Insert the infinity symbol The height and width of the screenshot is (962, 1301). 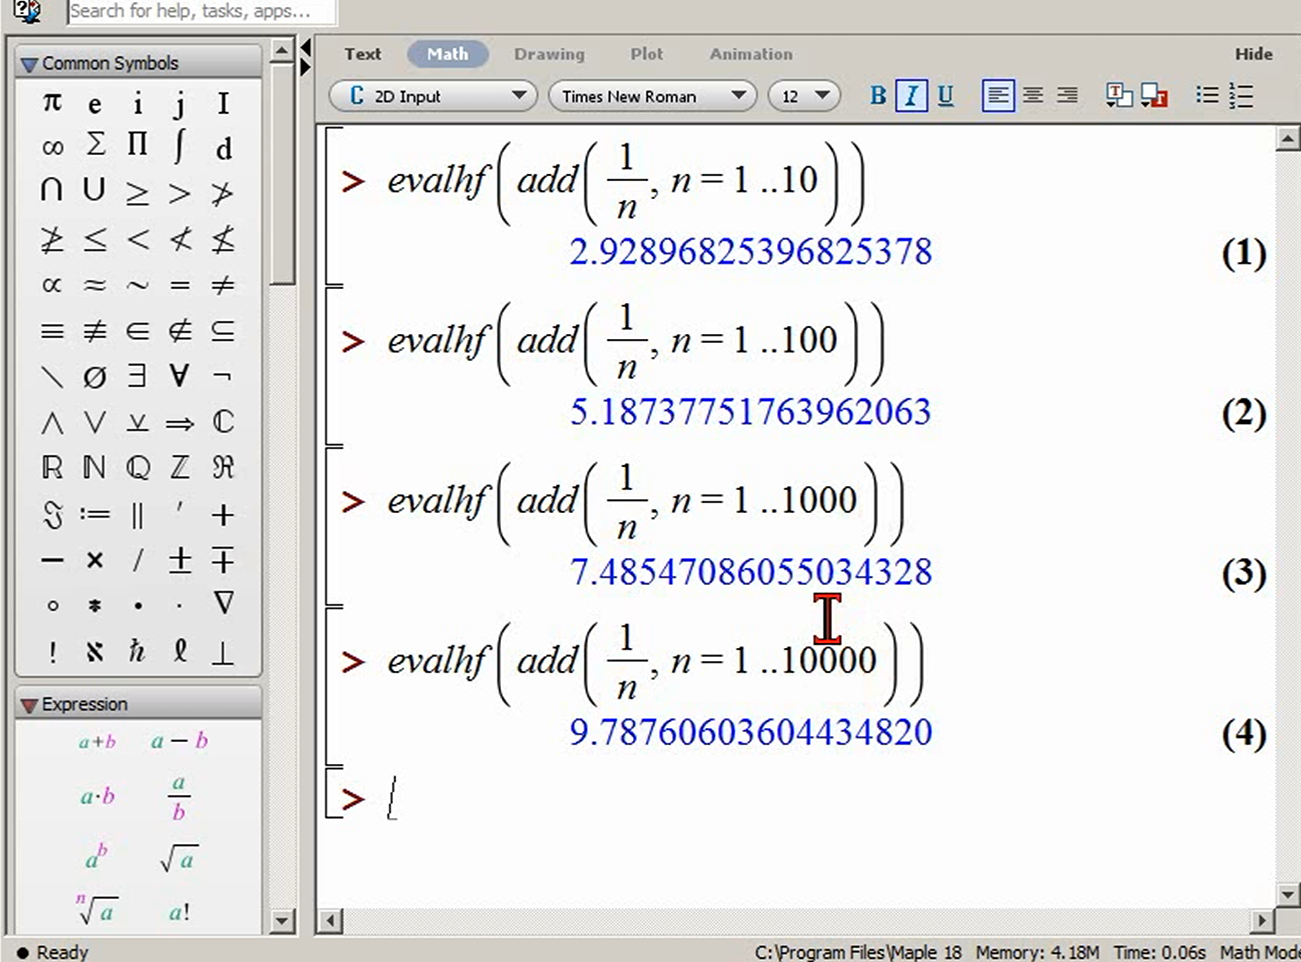click(x=52, y=148)
